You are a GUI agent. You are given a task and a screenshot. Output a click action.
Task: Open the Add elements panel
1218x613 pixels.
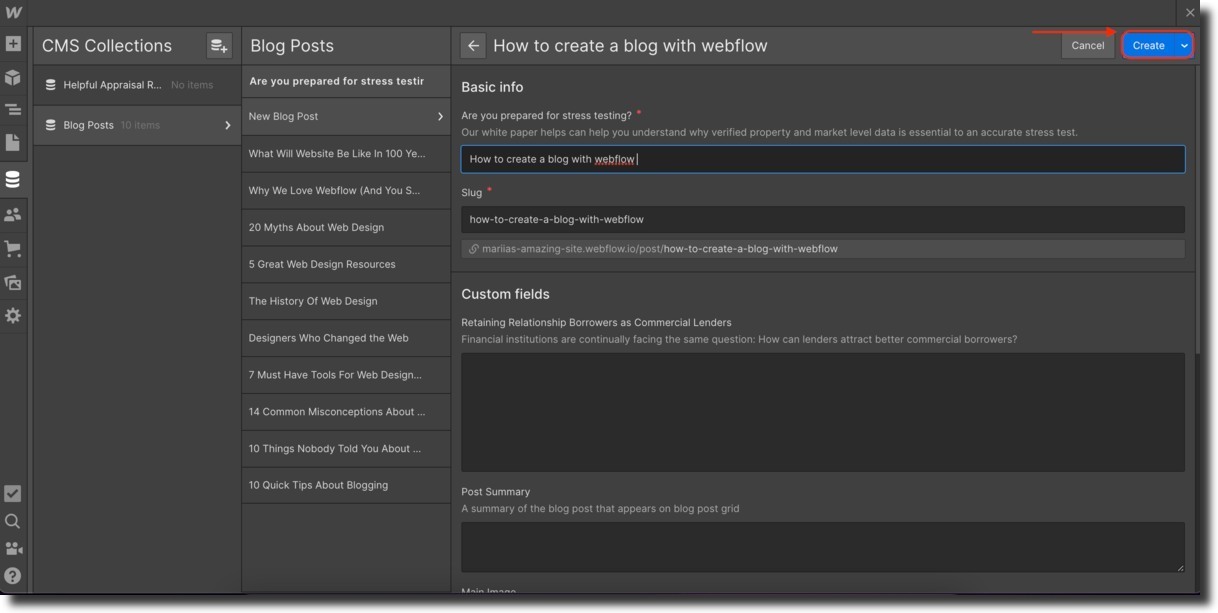point(13,44)
